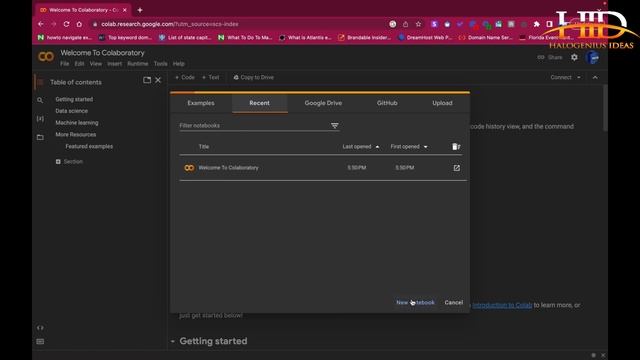640x360 pixels.
Task: Open Welcome To Colaboratory in new tab icon
Action: tap(456, 168)
